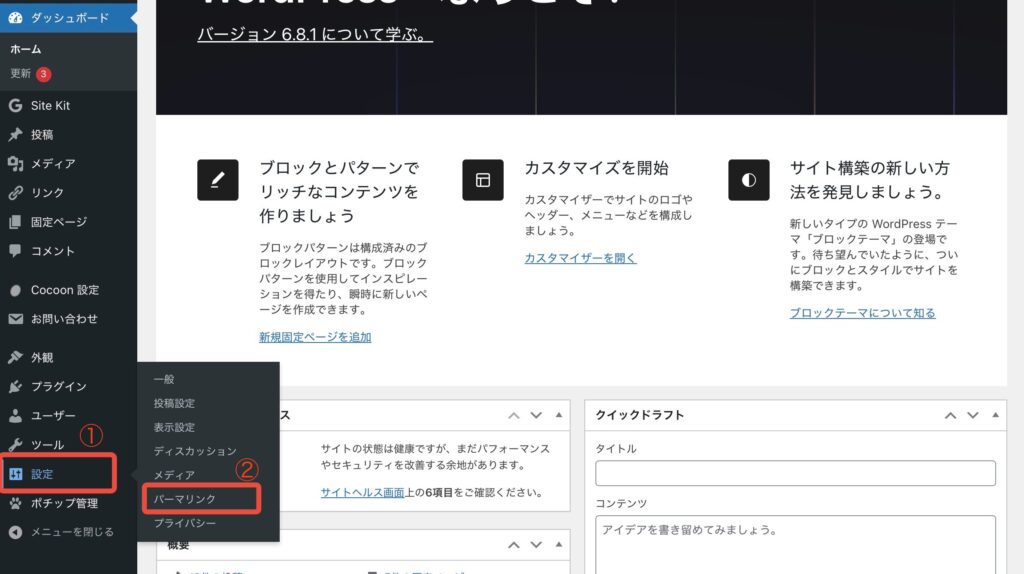Collapse menu using the メニューを閉じる arrow icon
Viewport: 1024px width, 574px height.
(x=15, y=532)
